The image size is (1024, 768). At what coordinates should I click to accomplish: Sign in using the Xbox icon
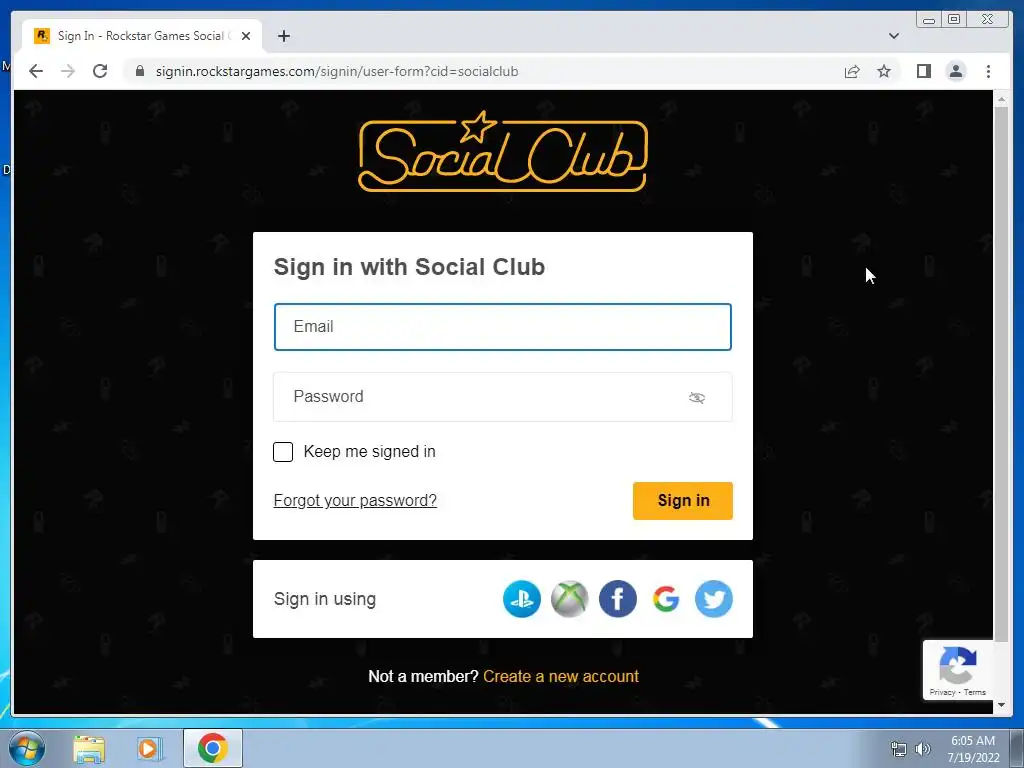click(x=569, y=599)
